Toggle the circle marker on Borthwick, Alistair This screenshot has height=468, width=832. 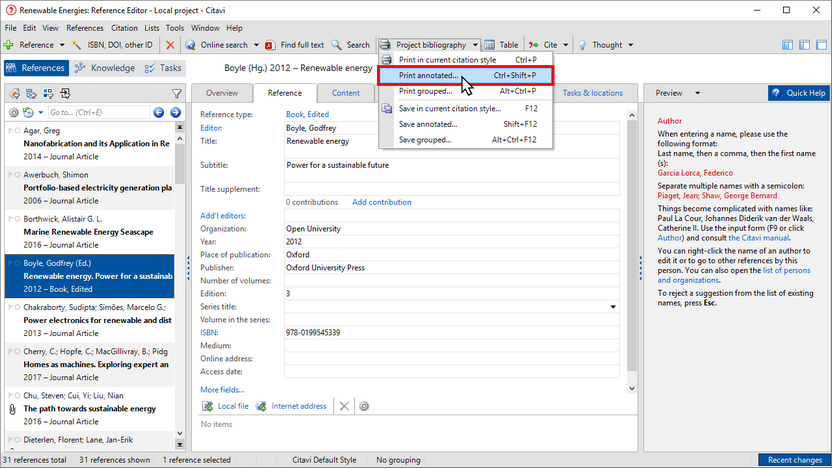point(18,219)
